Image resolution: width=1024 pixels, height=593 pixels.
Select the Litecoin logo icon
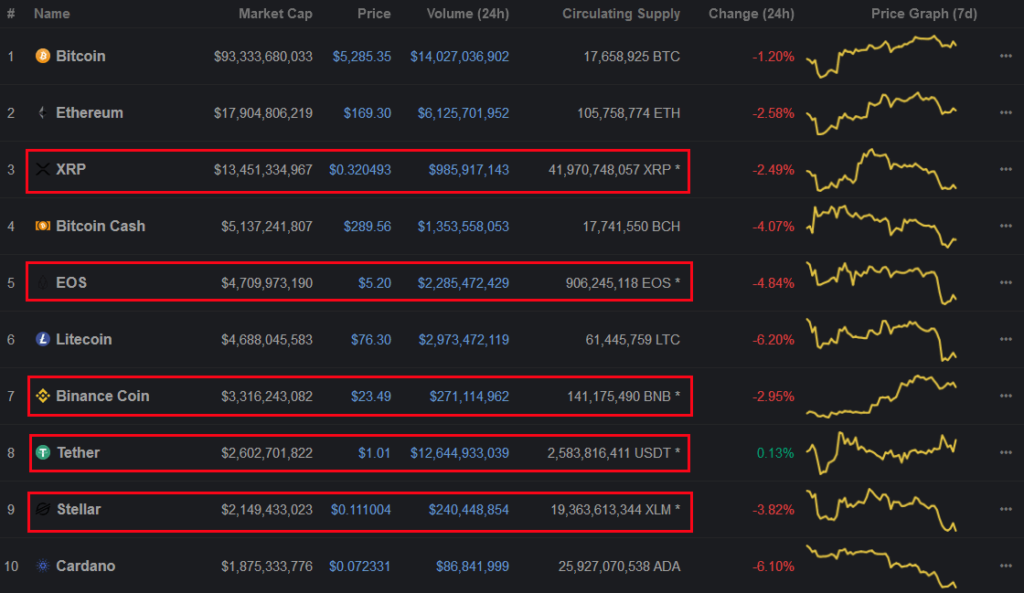[41, 339]
